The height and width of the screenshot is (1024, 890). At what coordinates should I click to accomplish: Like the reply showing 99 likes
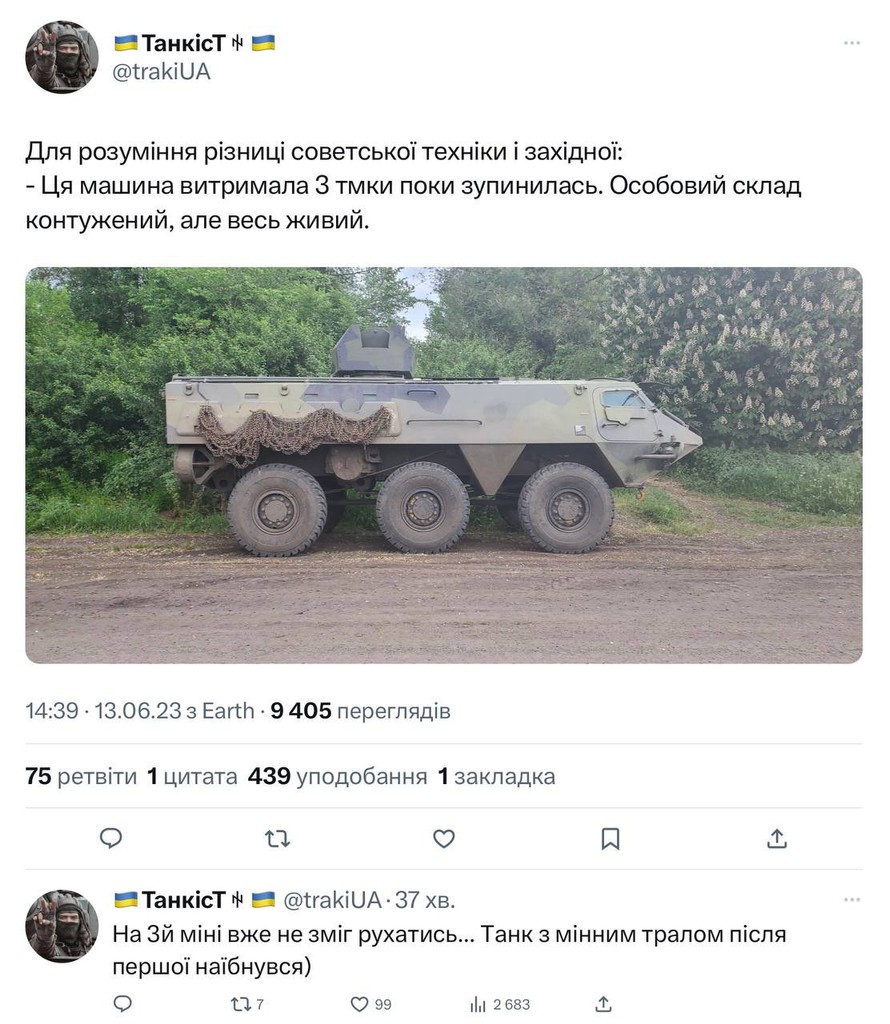tap(358, 1004)
